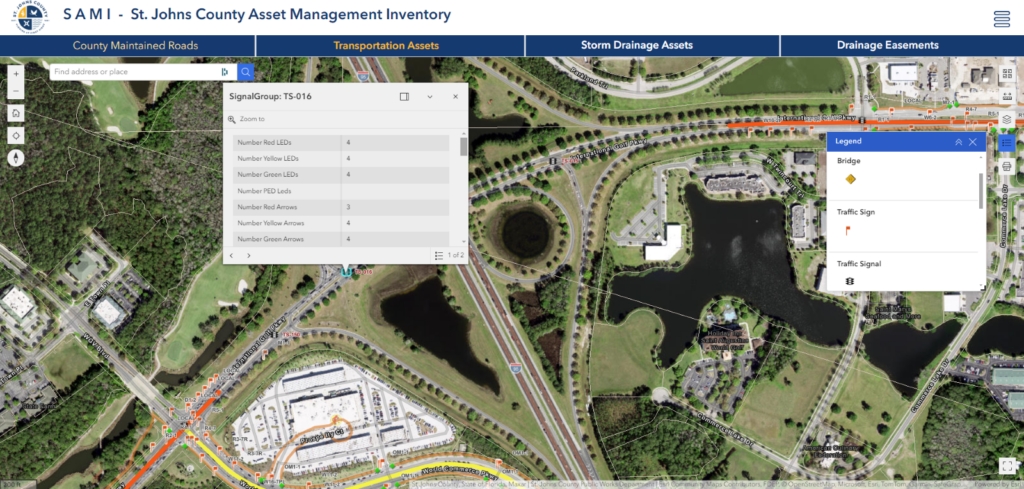The width and height of the screenshot is (1024, 489).
Task: Open the print widget
Action: [1006, 166]
